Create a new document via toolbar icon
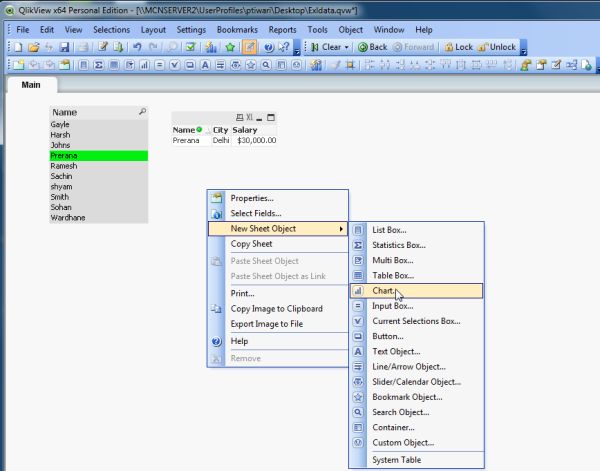Viewport: 600px width, 471px height. coord(18,47)
